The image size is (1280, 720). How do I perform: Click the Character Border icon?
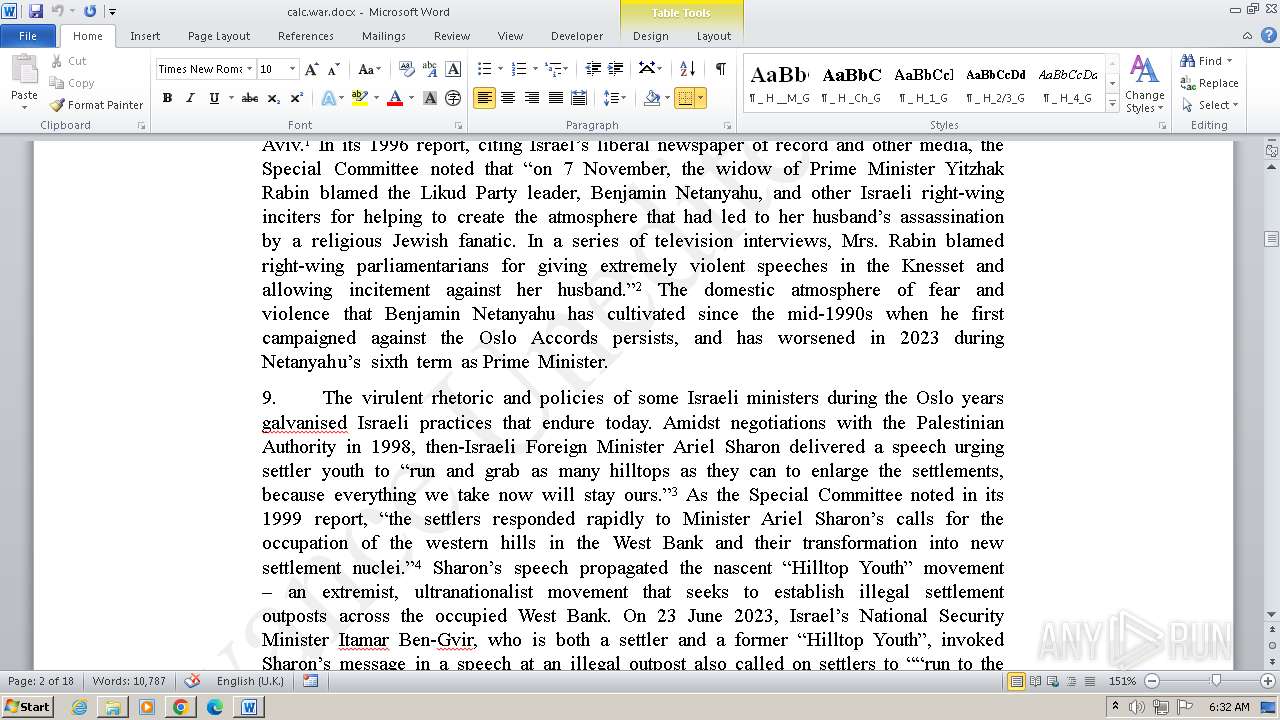(453, 69)
